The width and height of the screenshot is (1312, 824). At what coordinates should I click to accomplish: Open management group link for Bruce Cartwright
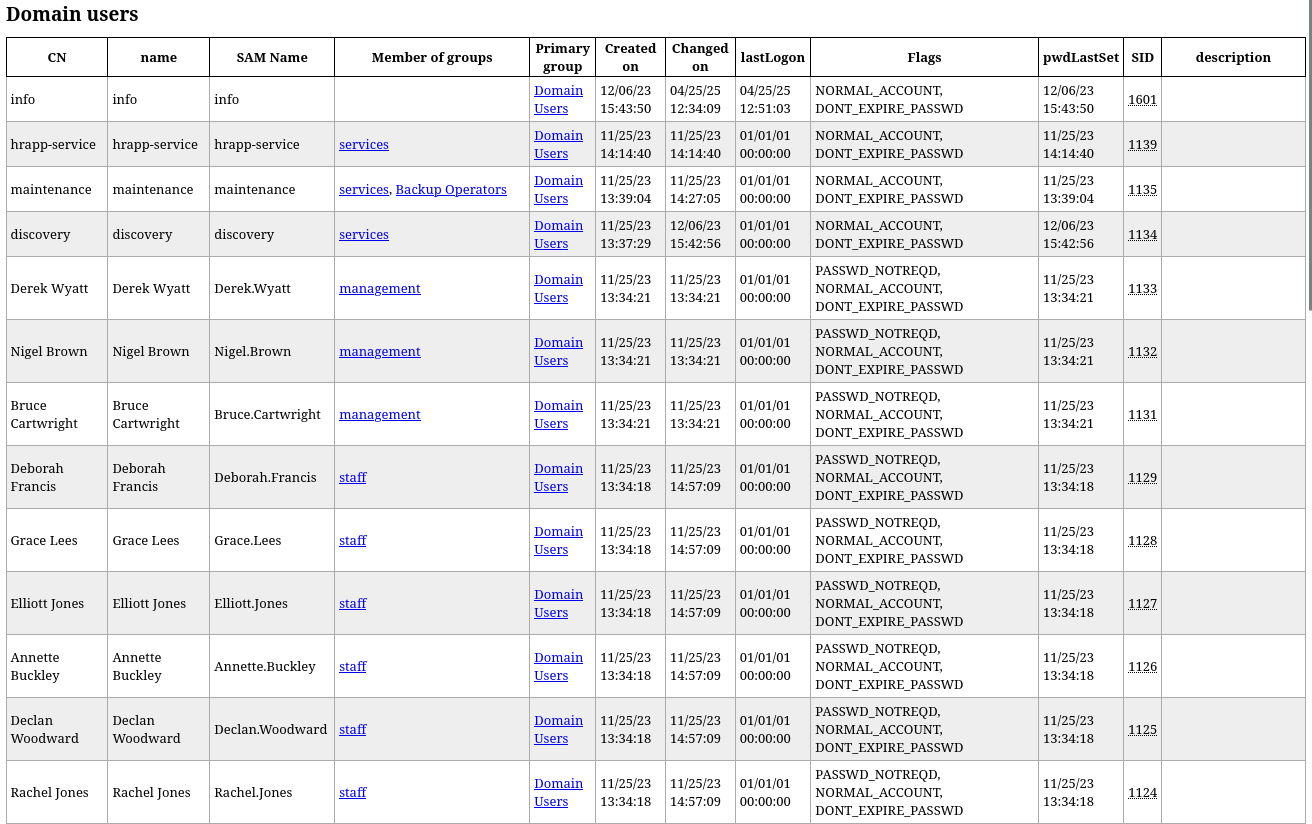[x=380, y=414]
